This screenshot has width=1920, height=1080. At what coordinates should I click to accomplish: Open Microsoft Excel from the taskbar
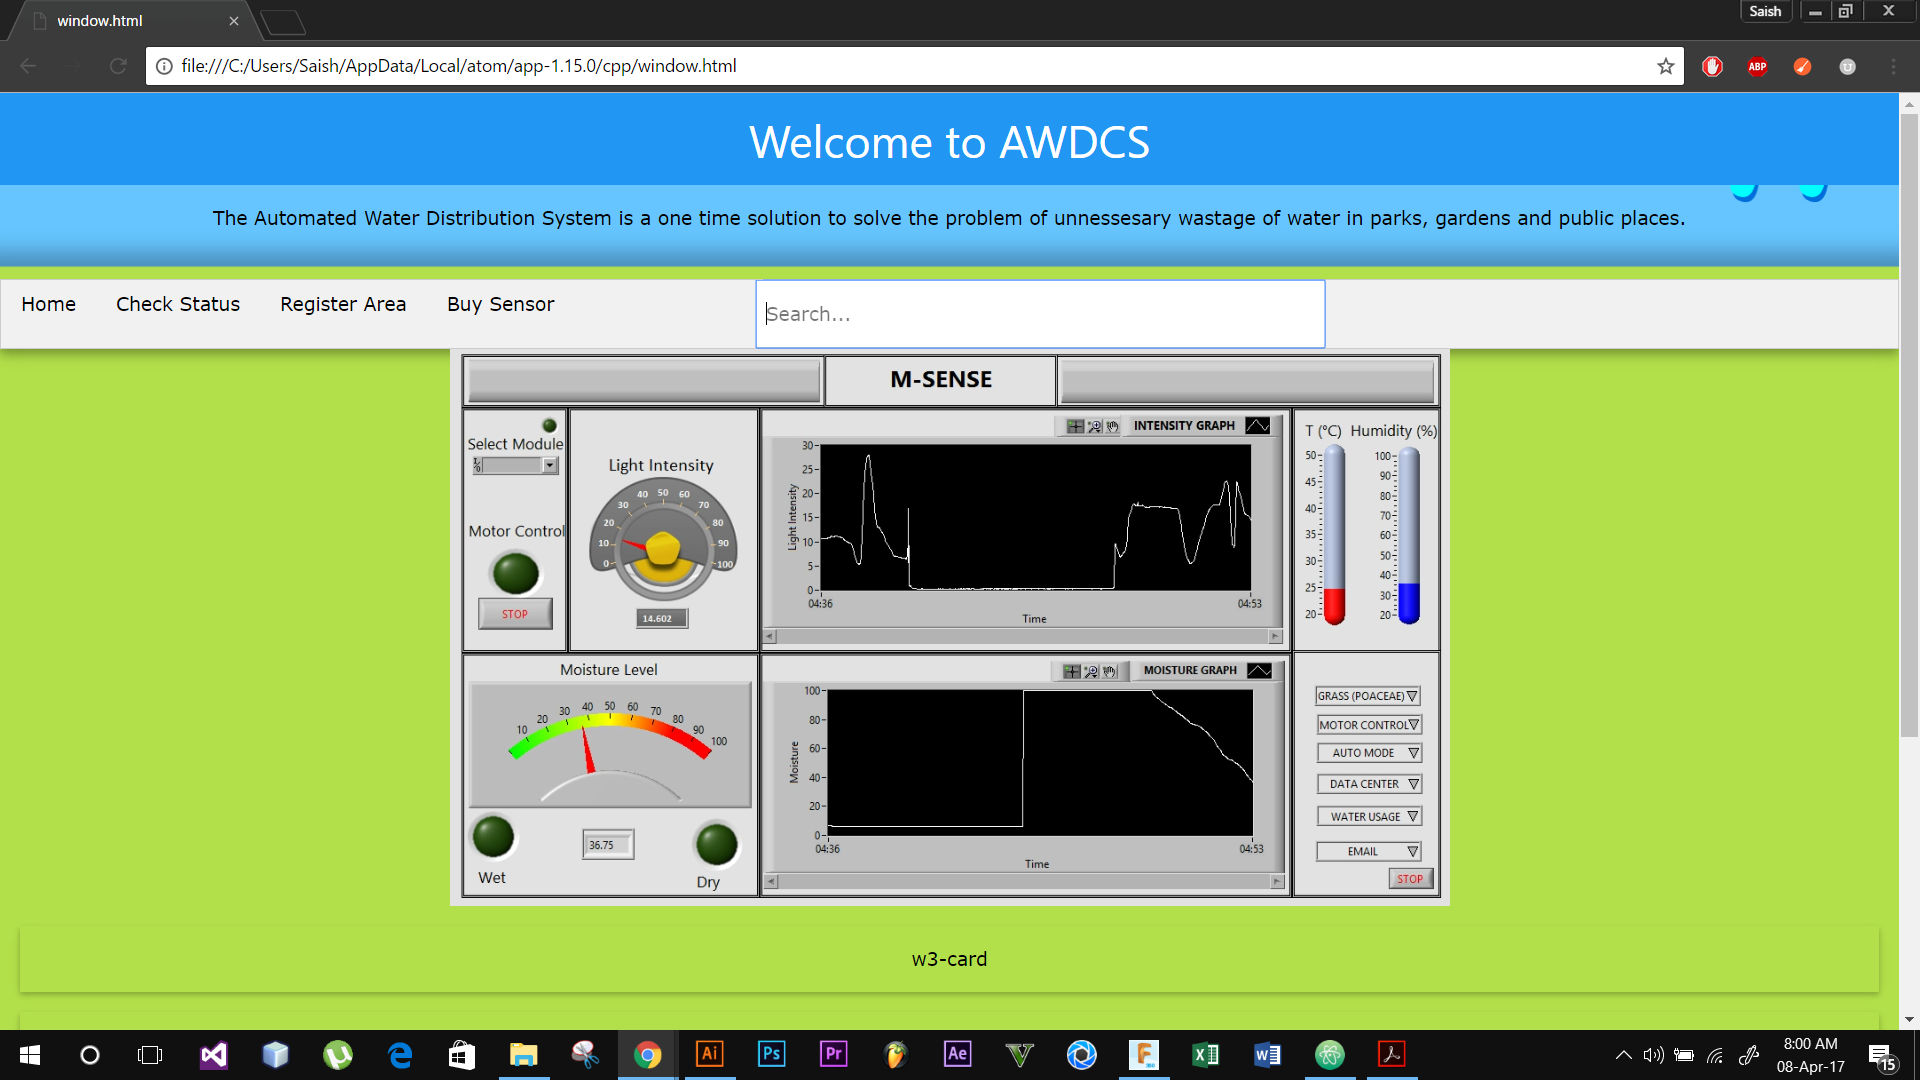click(x=1205, y=1054)
